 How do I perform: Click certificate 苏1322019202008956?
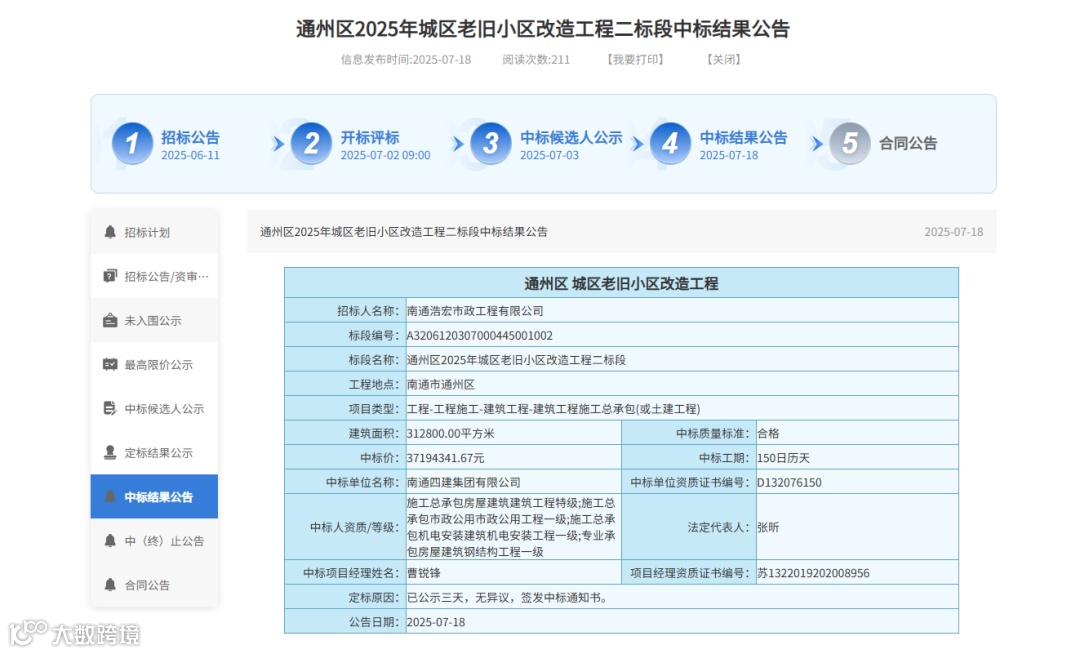(813, 573)
